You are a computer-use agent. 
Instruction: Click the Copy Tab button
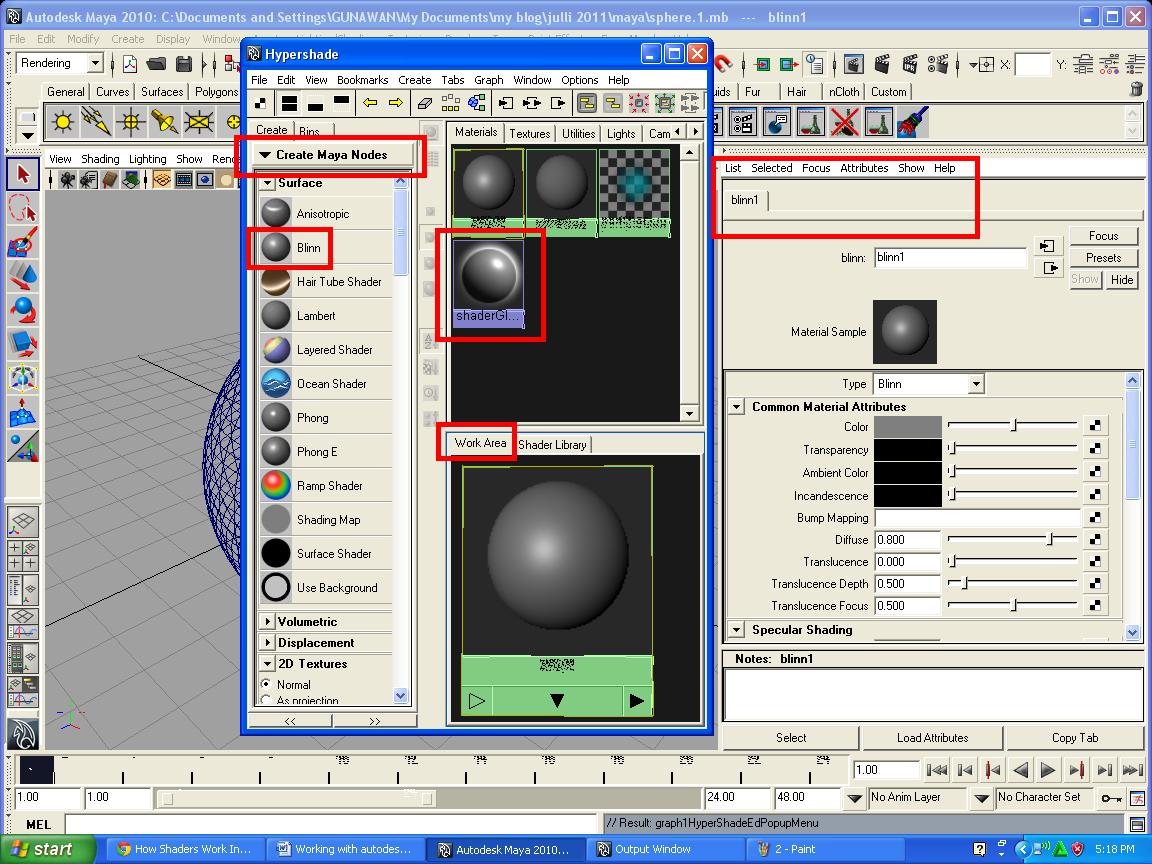click(x=1075, y=738)
